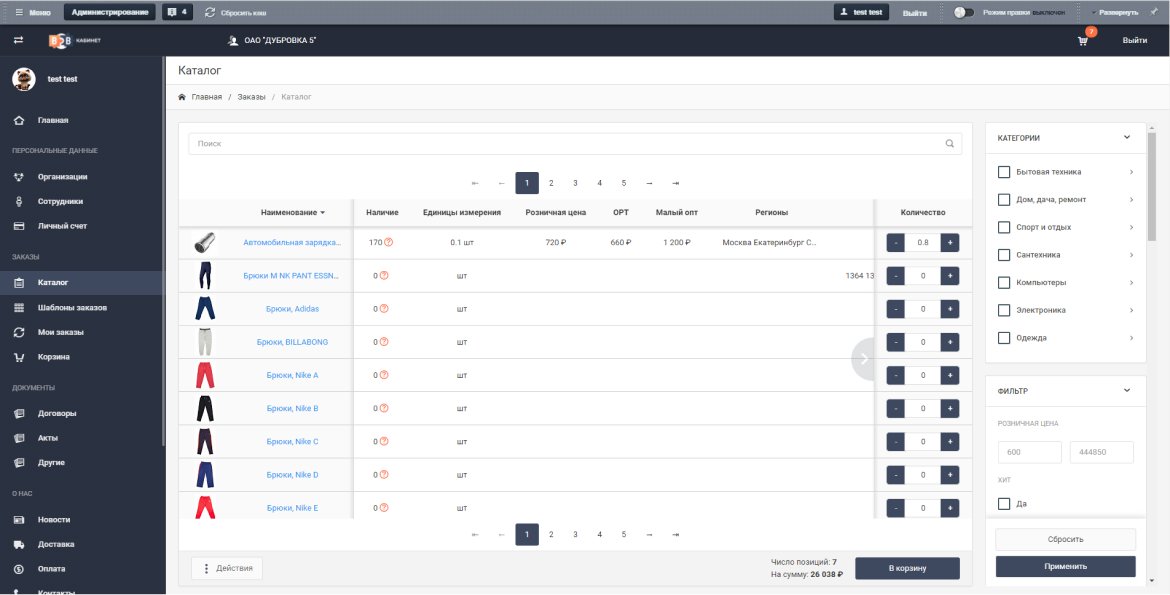Click the minimum retail price field 600
Image resolution: width=1170 pixels, height=595 pixels.
(1030, 452)
